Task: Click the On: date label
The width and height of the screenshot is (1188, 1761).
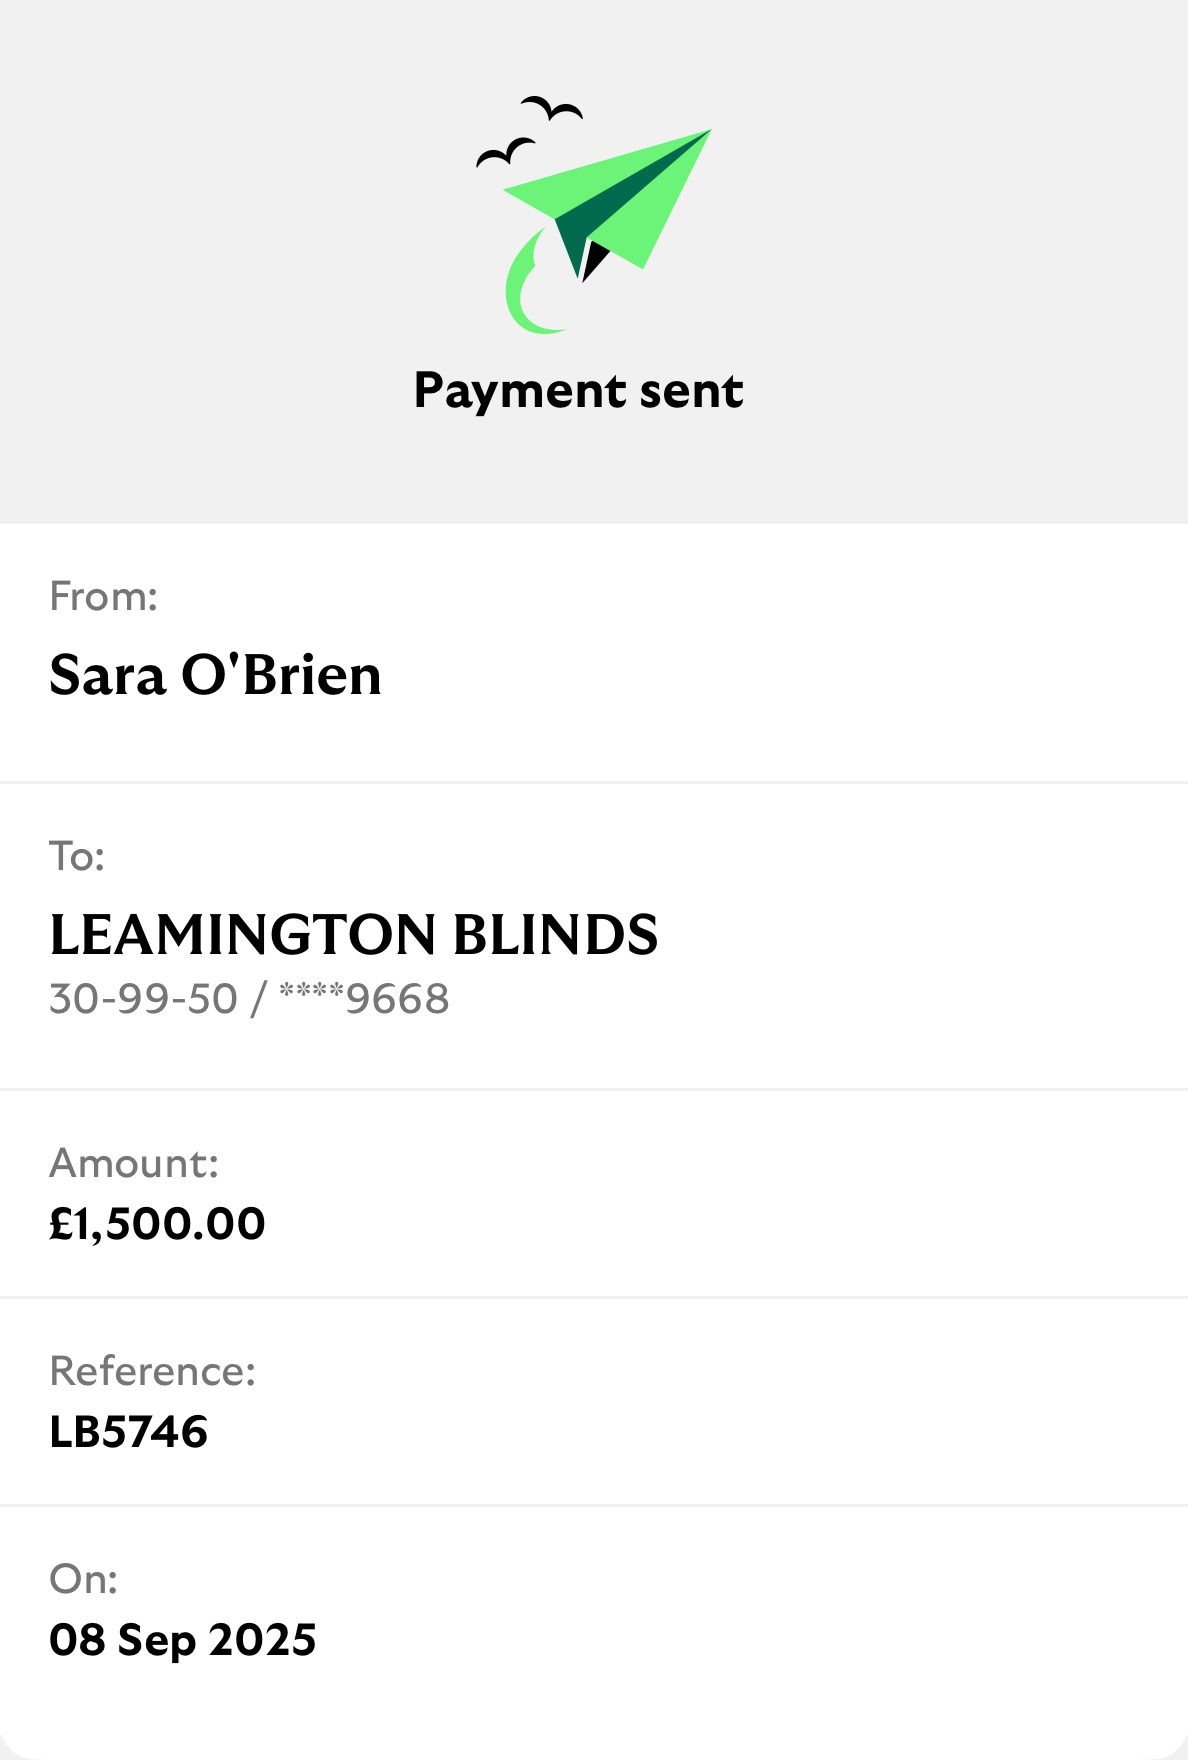Action: [x=83, y=1579]
